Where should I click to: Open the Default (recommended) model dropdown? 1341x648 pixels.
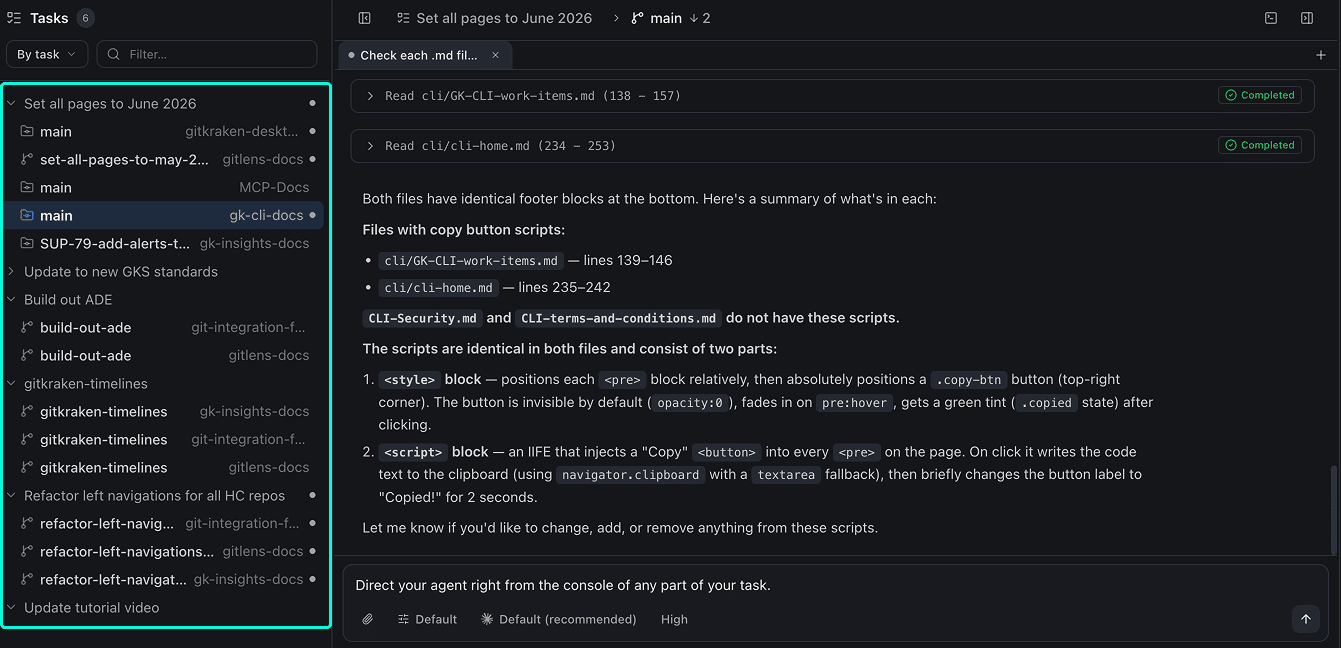coord(558,619)
